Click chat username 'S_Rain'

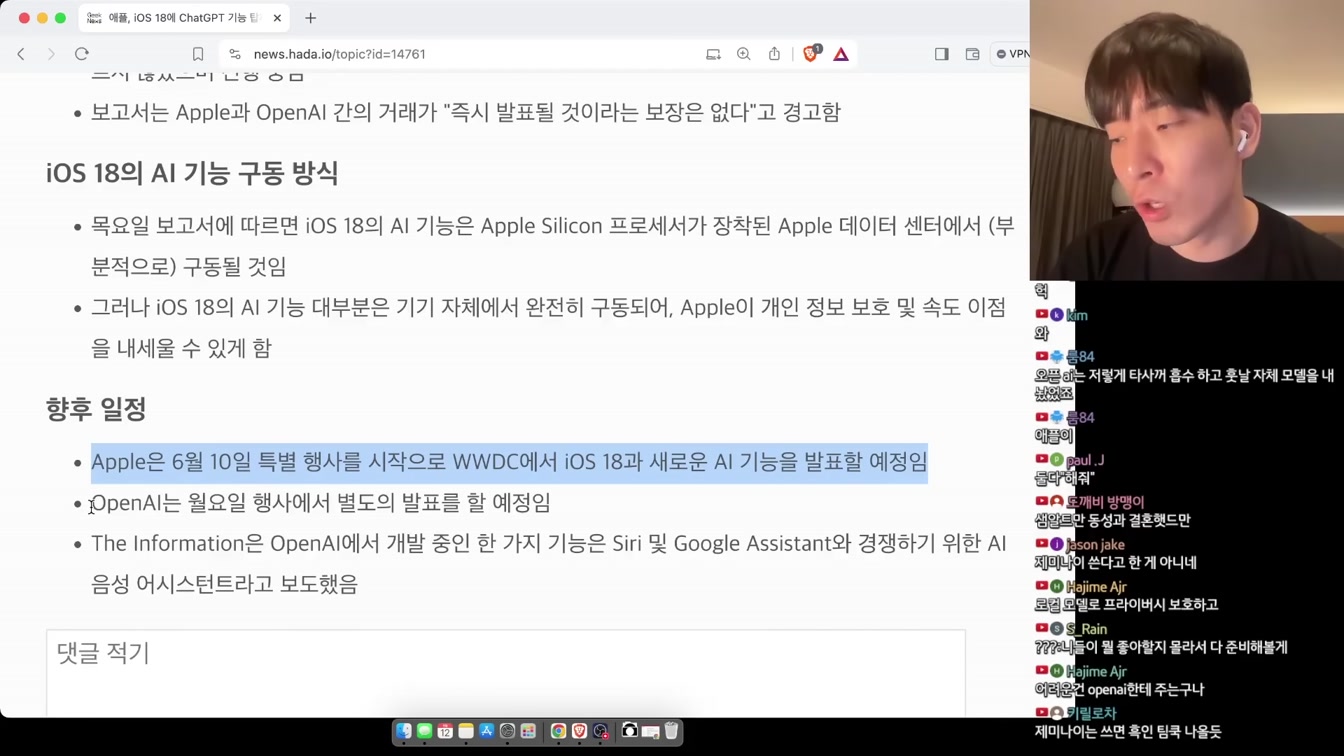pos(1086,629)
